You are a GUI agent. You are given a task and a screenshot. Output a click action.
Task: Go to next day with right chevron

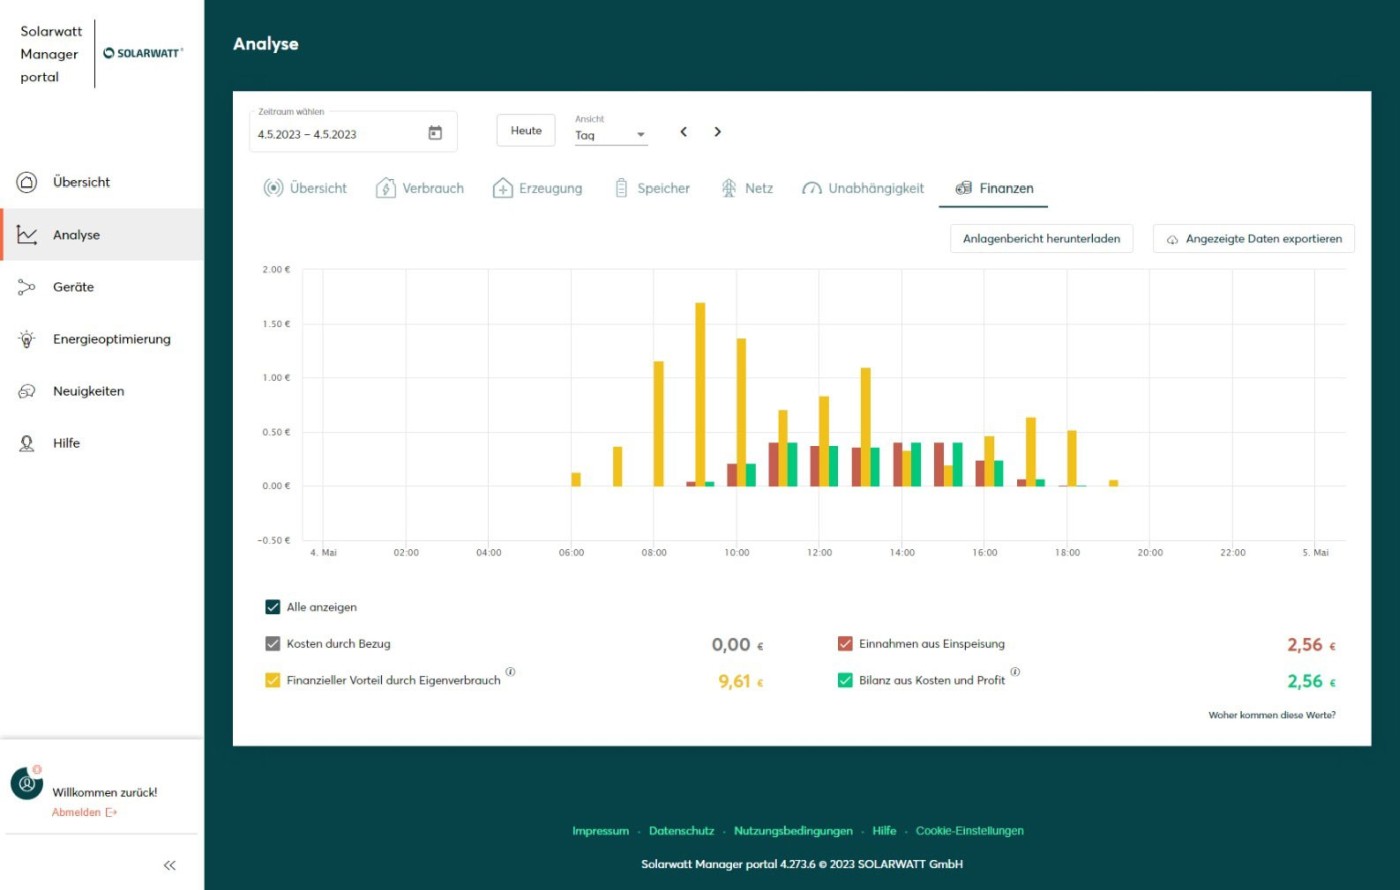point(717,132)
